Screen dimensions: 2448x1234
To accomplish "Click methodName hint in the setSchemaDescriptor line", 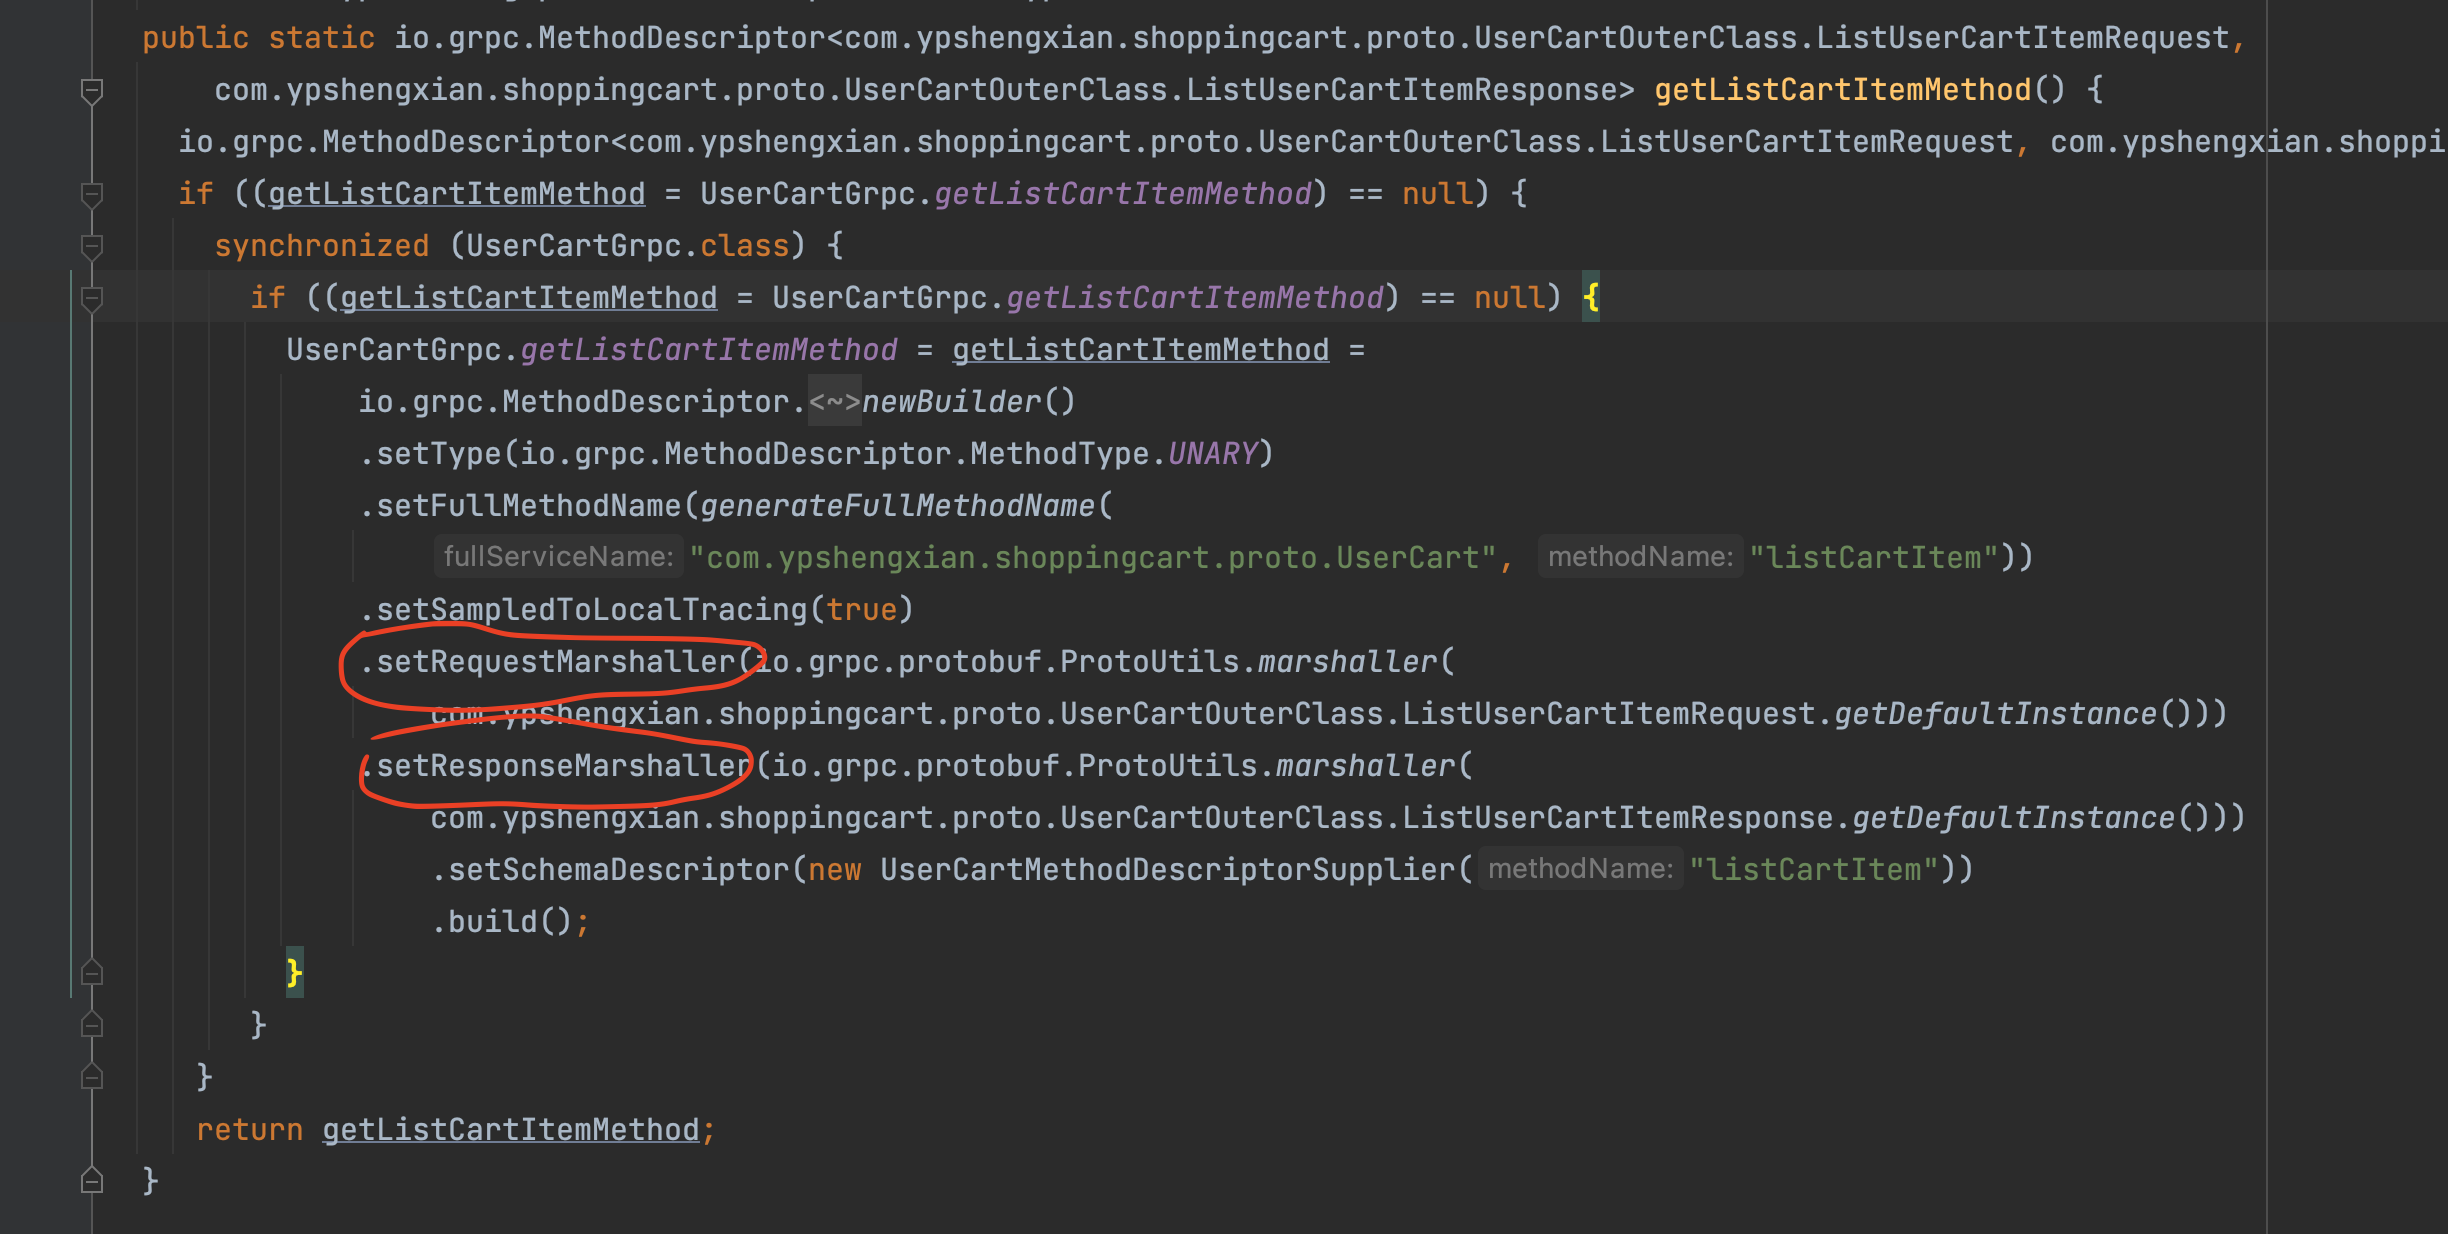I will [1579, 869].
